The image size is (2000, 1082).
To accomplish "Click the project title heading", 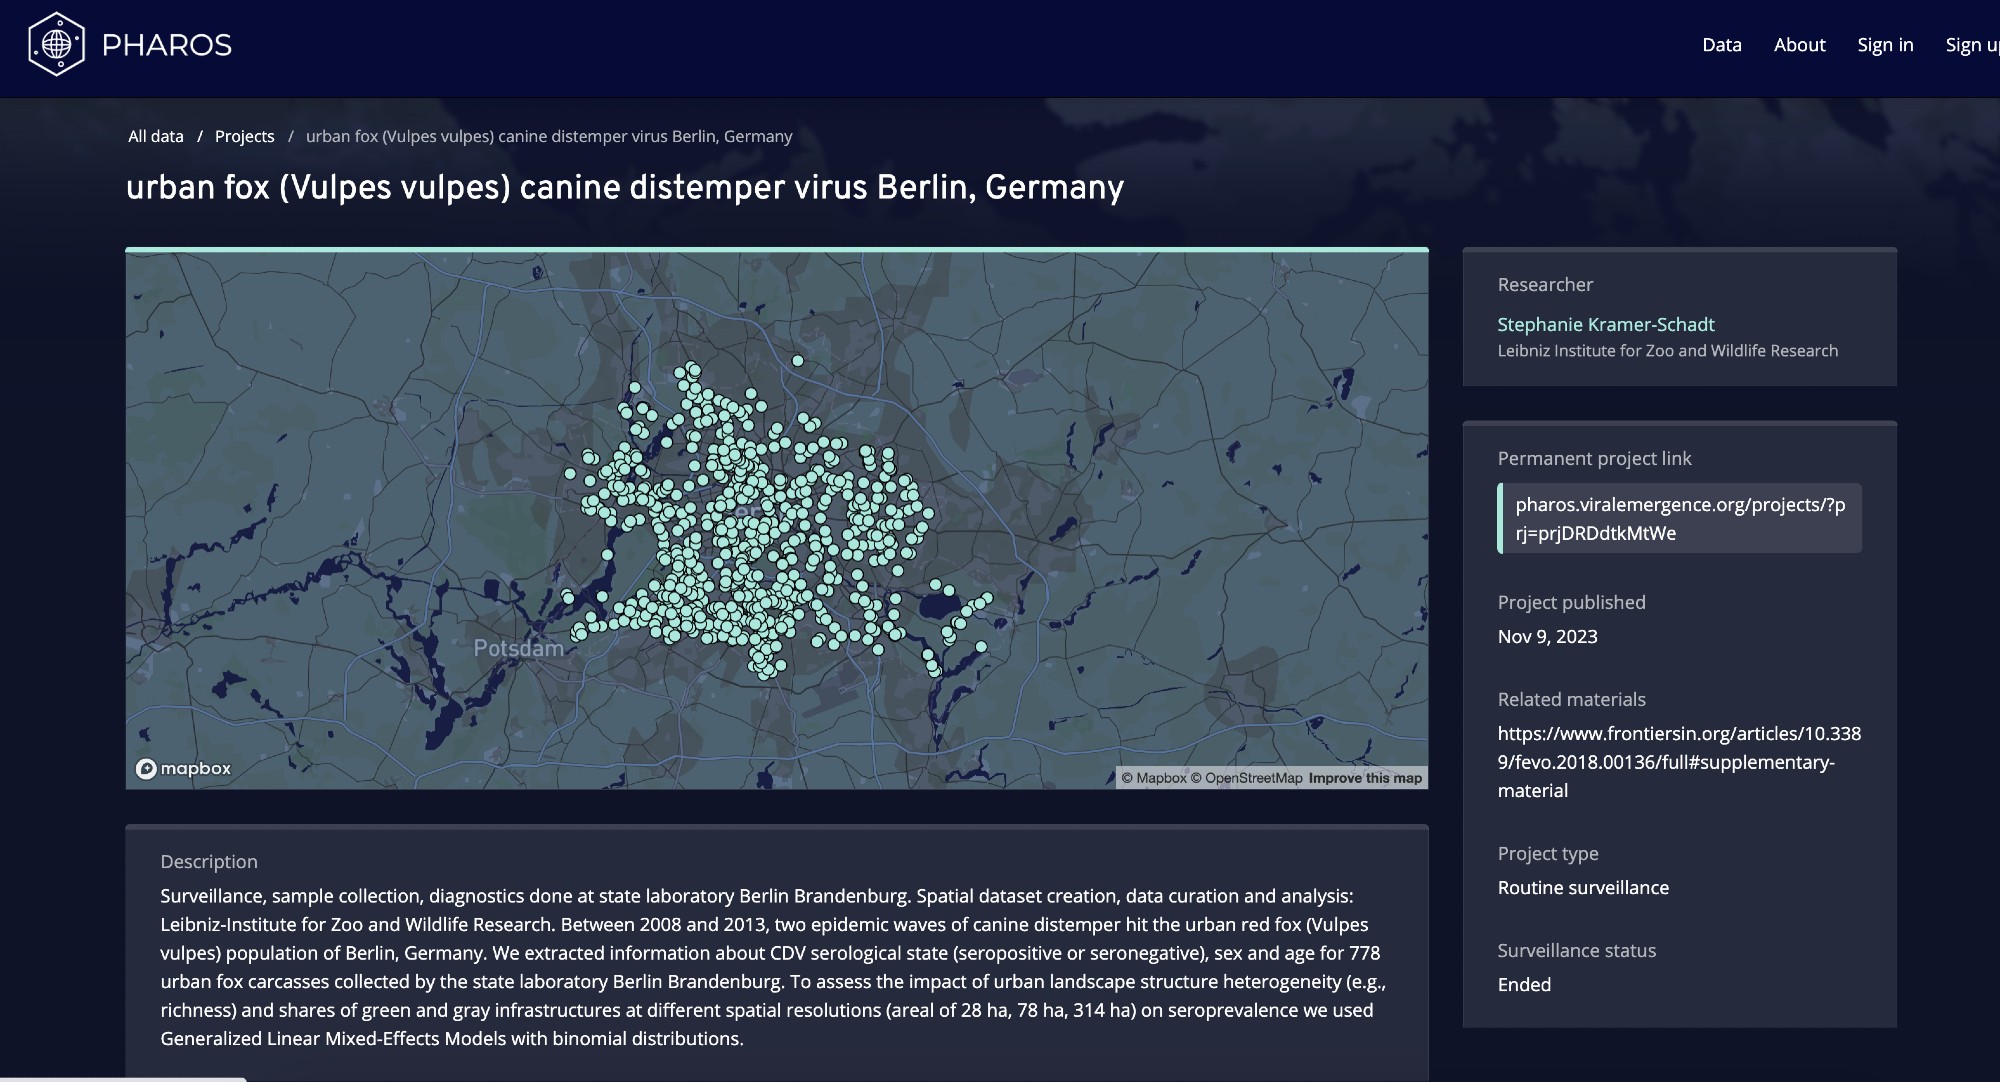I will click(x=625, y=187).
